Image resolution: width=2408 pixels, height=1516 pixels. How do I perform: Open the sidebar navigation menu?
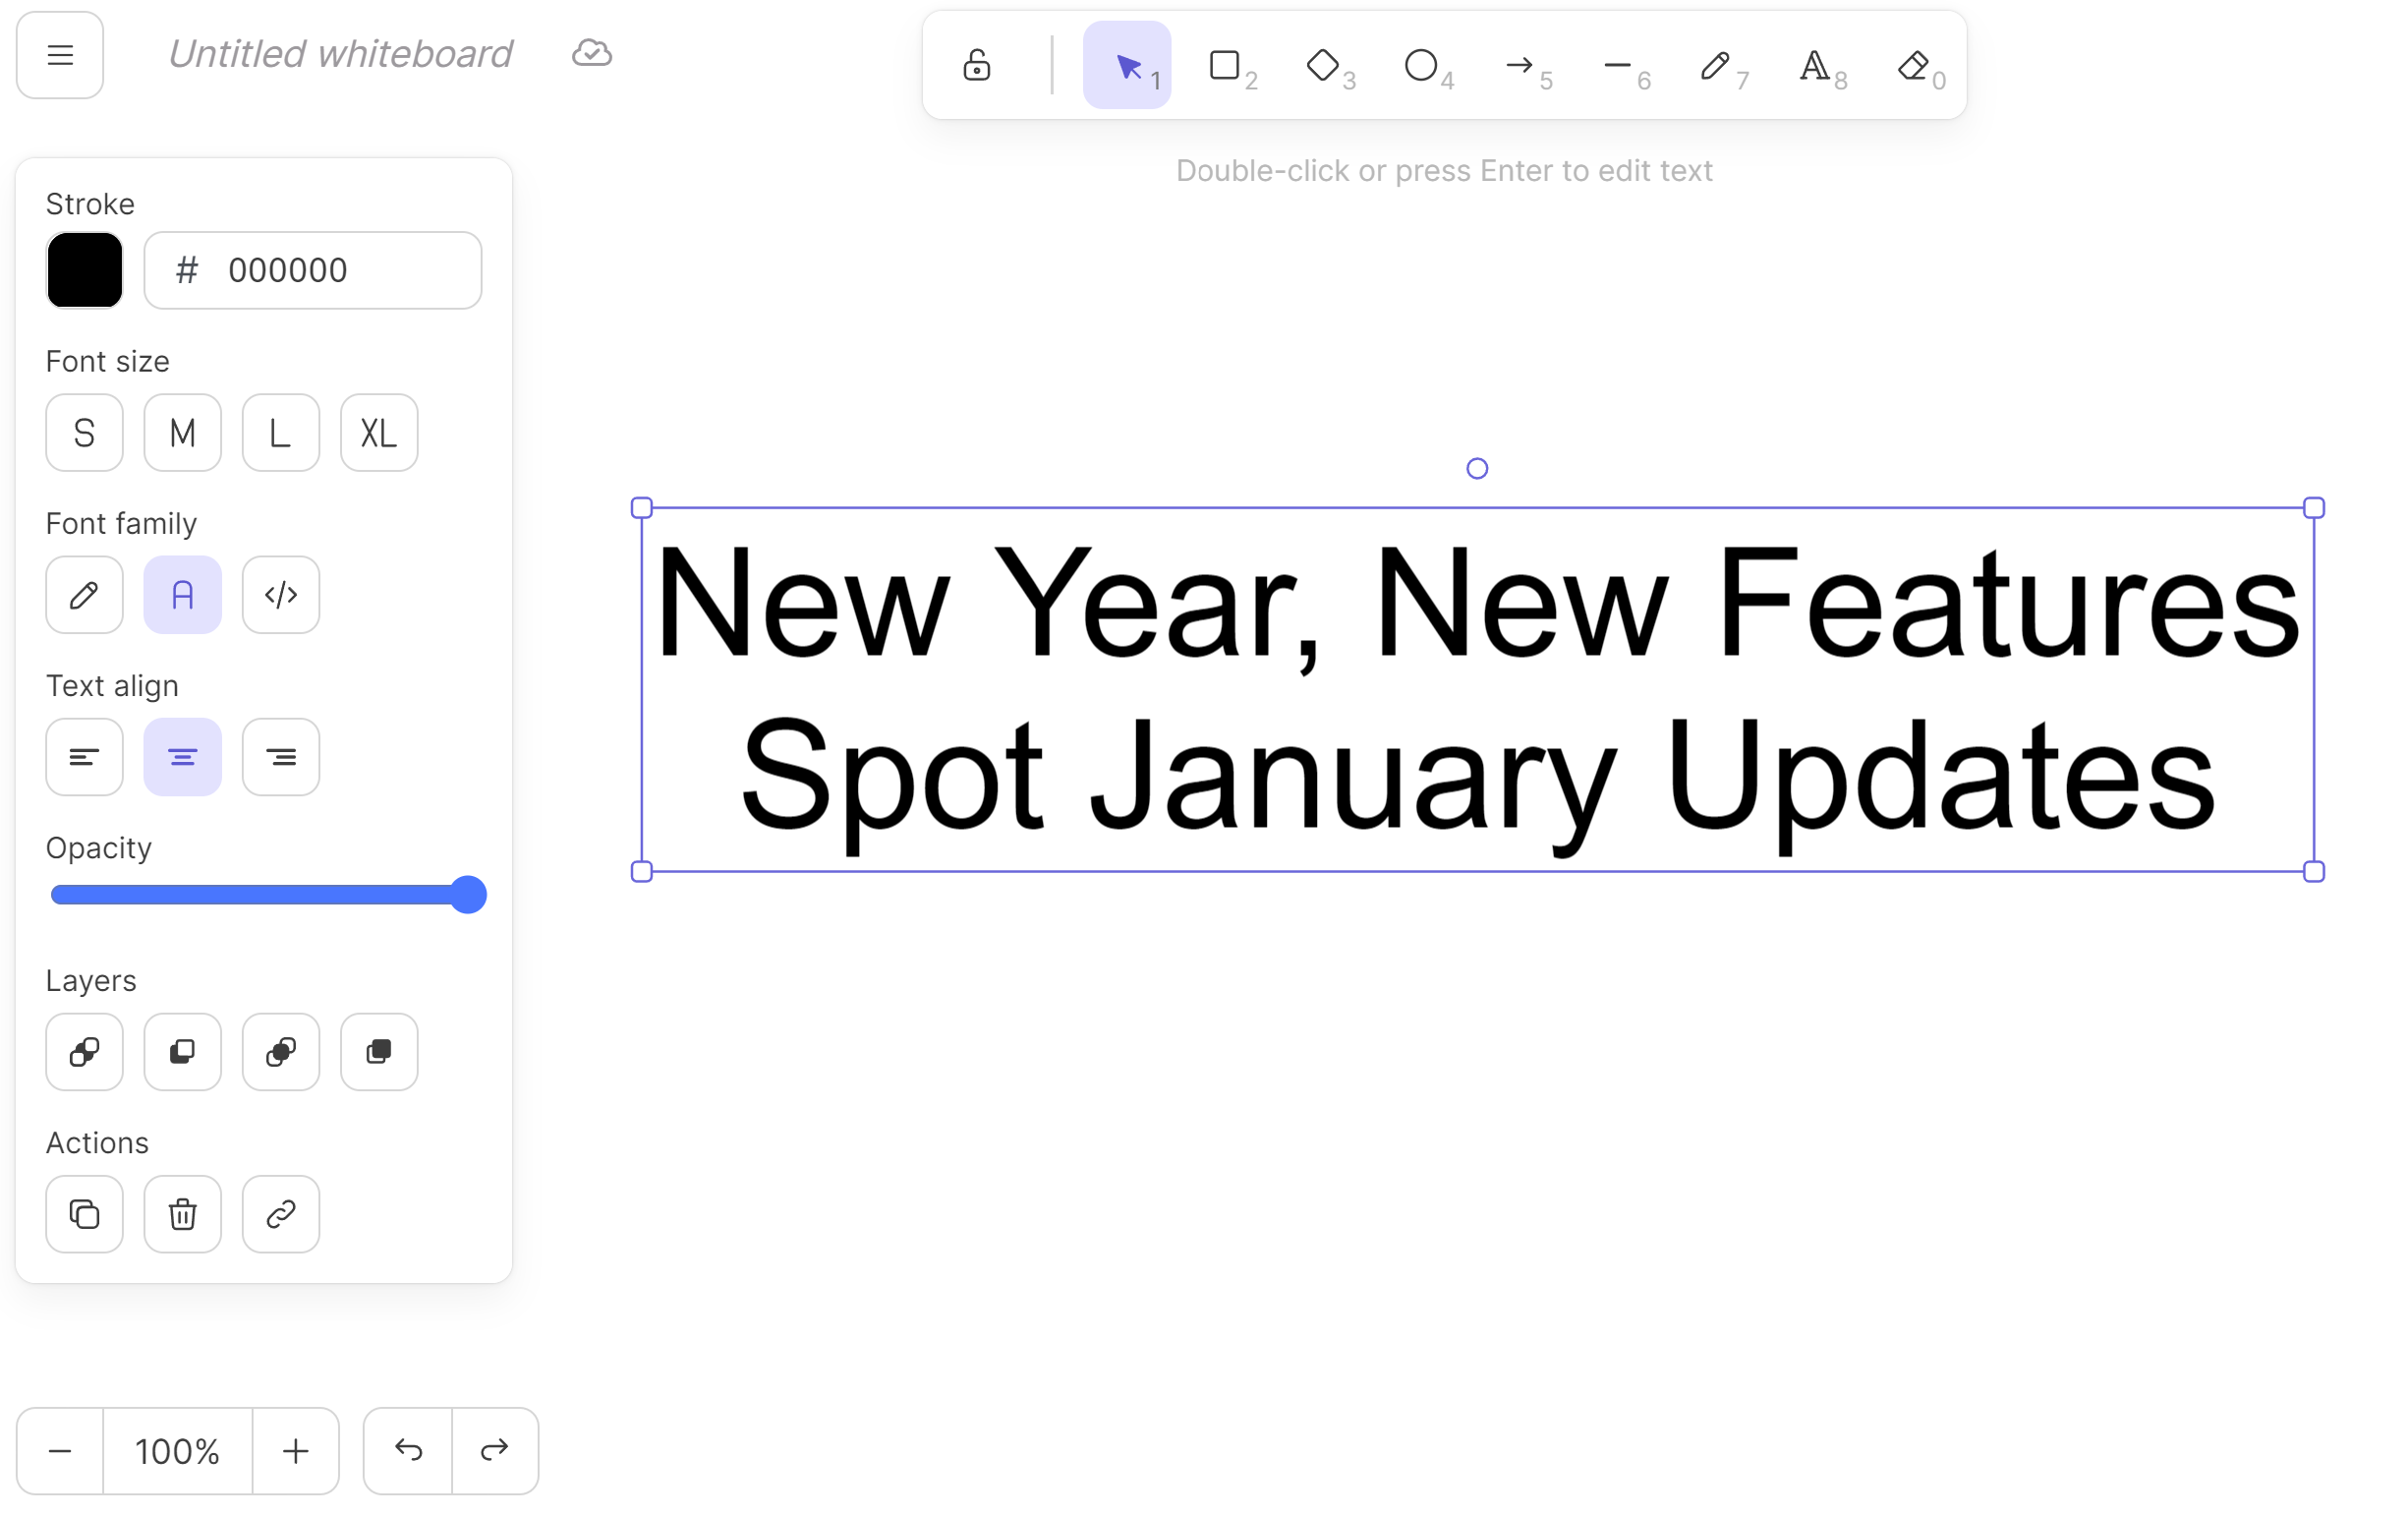click(58, 54)
